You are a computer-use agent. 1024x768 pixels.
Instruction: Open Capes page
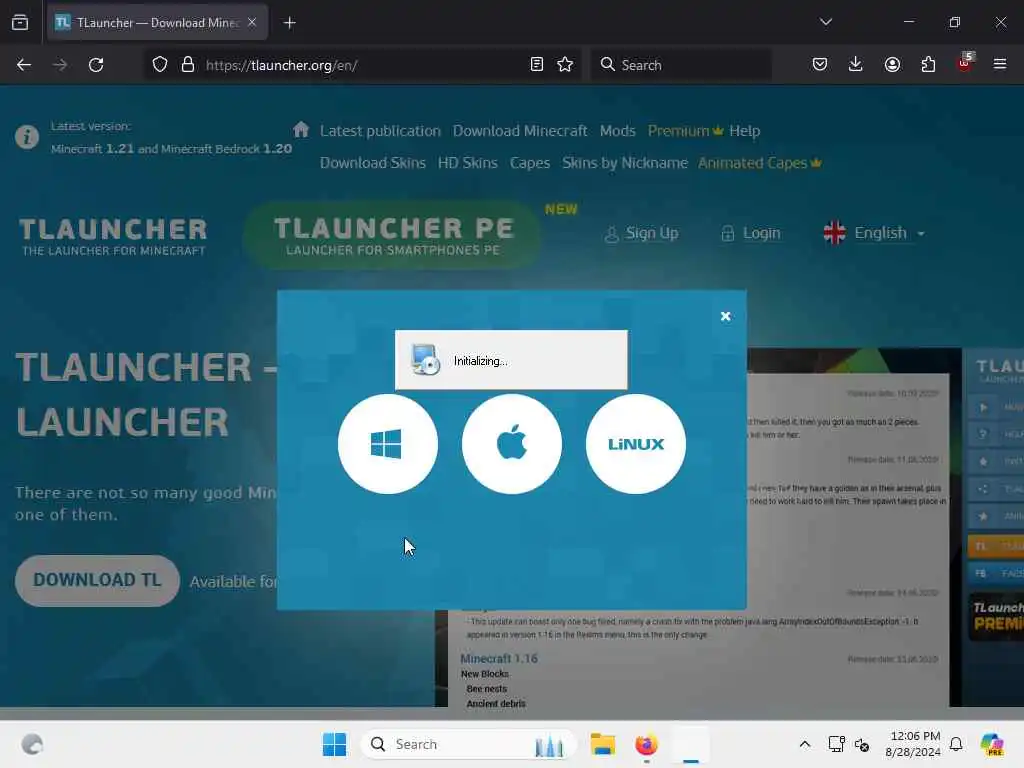[x=530, y=163]
